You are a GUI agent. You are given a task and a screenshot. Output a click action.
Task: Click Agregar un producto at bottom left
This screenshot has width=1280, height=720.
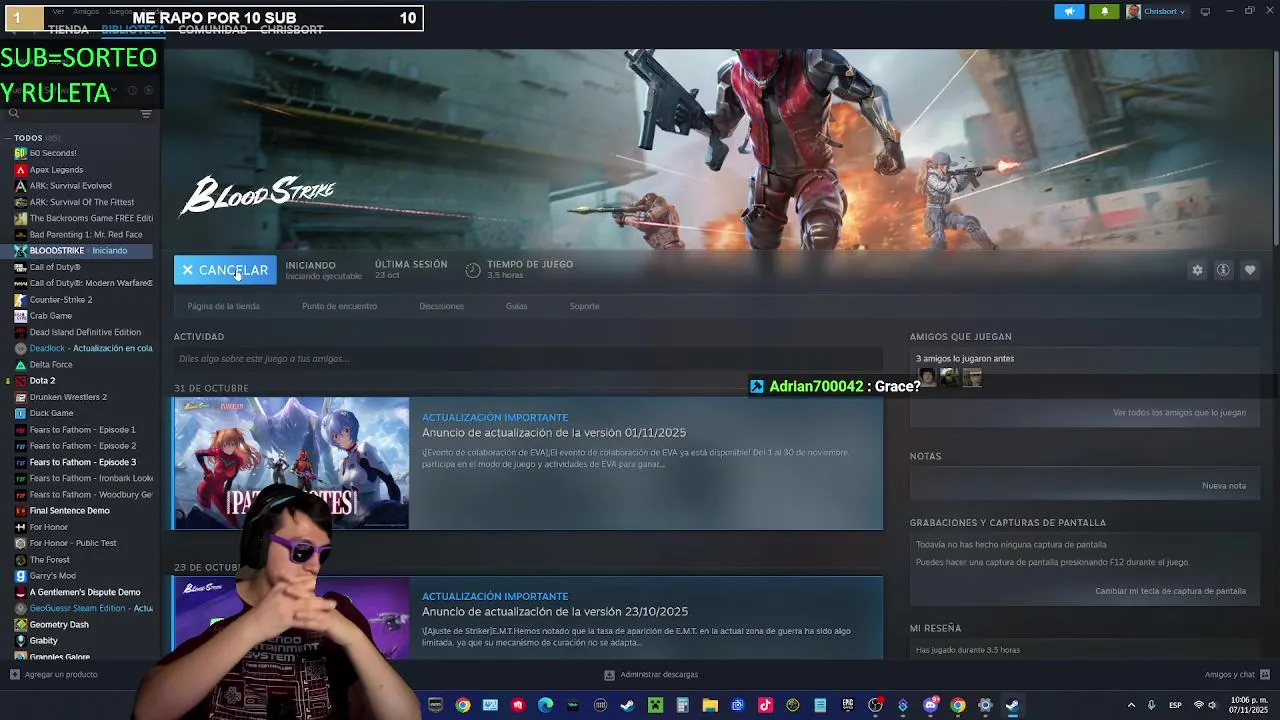pyautogui.click(x=54, y=675)
